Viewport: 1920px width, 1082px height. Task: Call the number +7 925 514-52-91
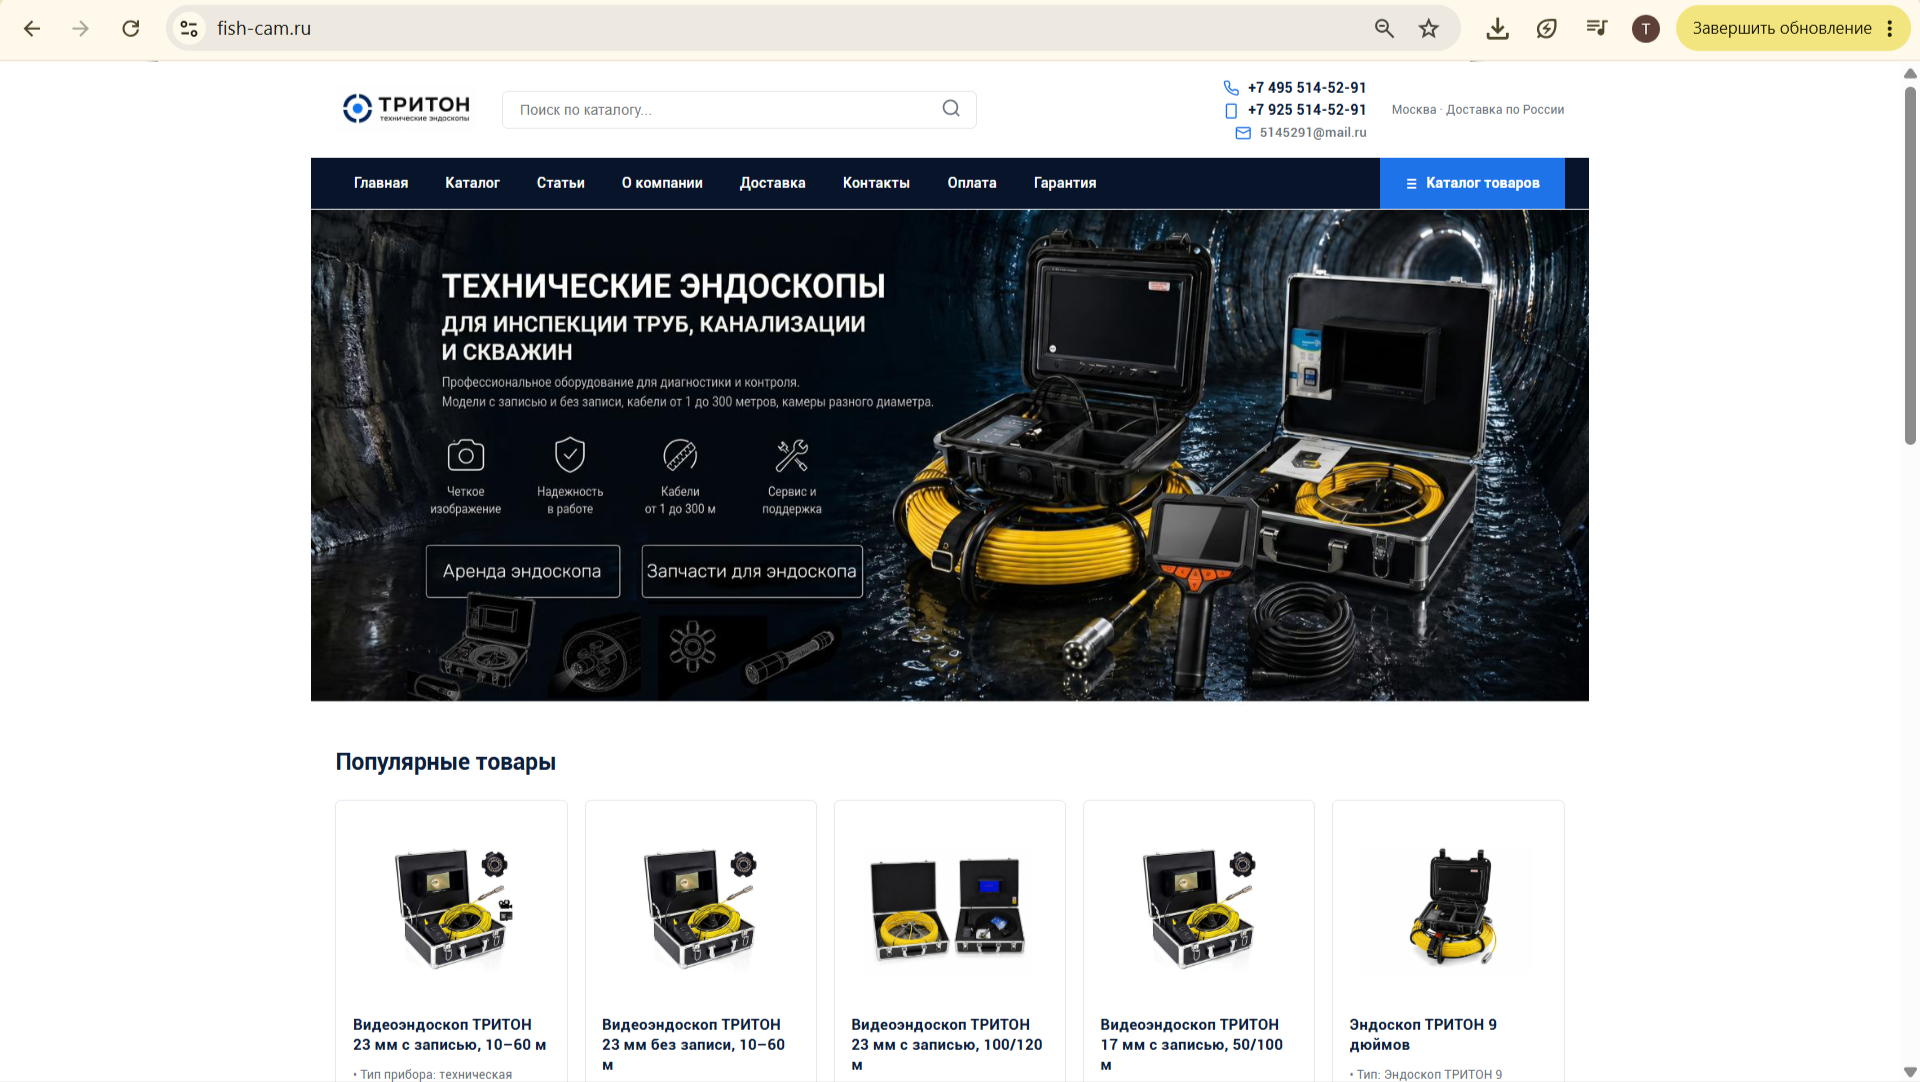pos(1306,110)
